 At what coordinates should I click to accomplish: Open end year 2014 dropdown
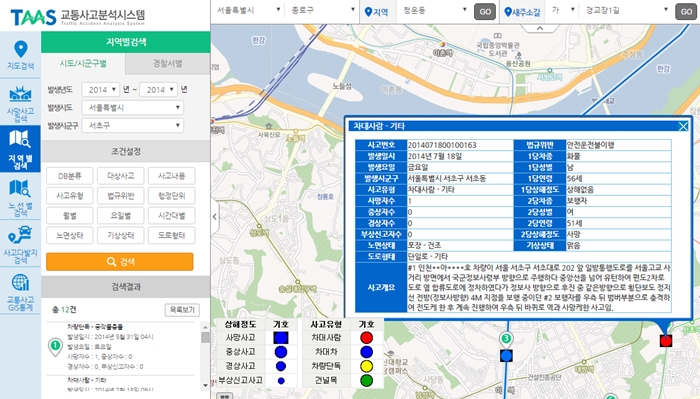point(158,90)
